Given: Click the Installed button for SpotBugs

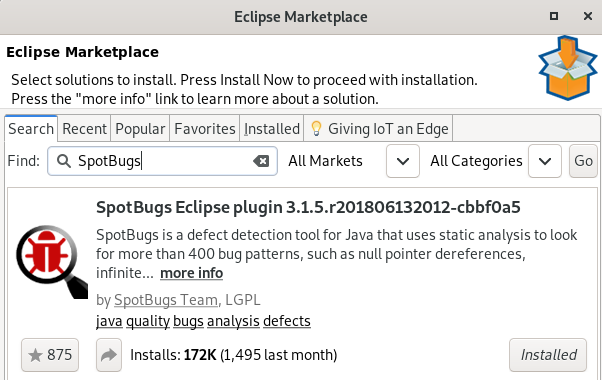Looking at the screenshot, I should pyautogui.click(x=548, y=355).
